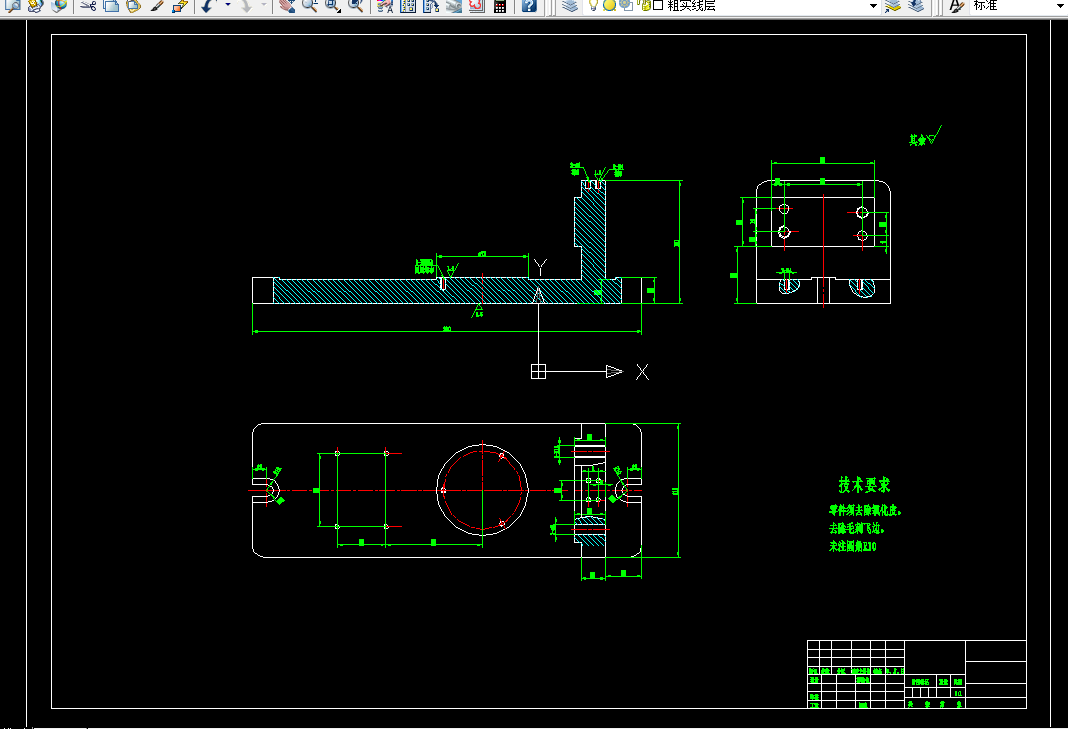Click the 3D DWF globe icon
The image size is (1068, 729).
click(59, 5)
